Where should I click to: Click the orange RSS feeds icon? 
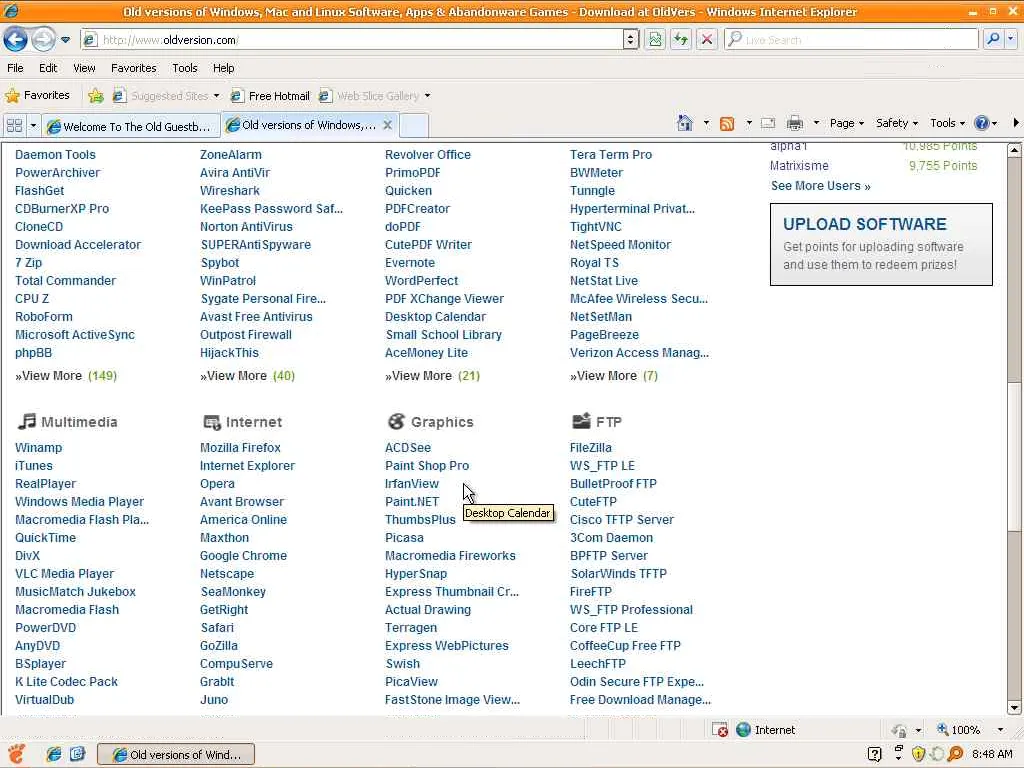(727, 123)
